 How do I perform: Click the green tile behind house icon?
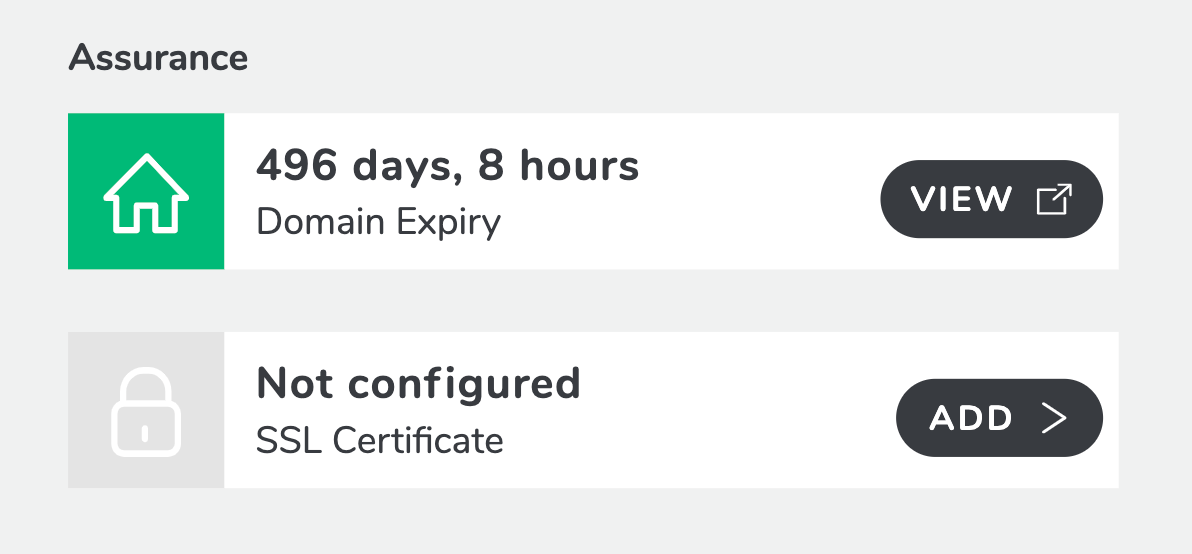146,192
